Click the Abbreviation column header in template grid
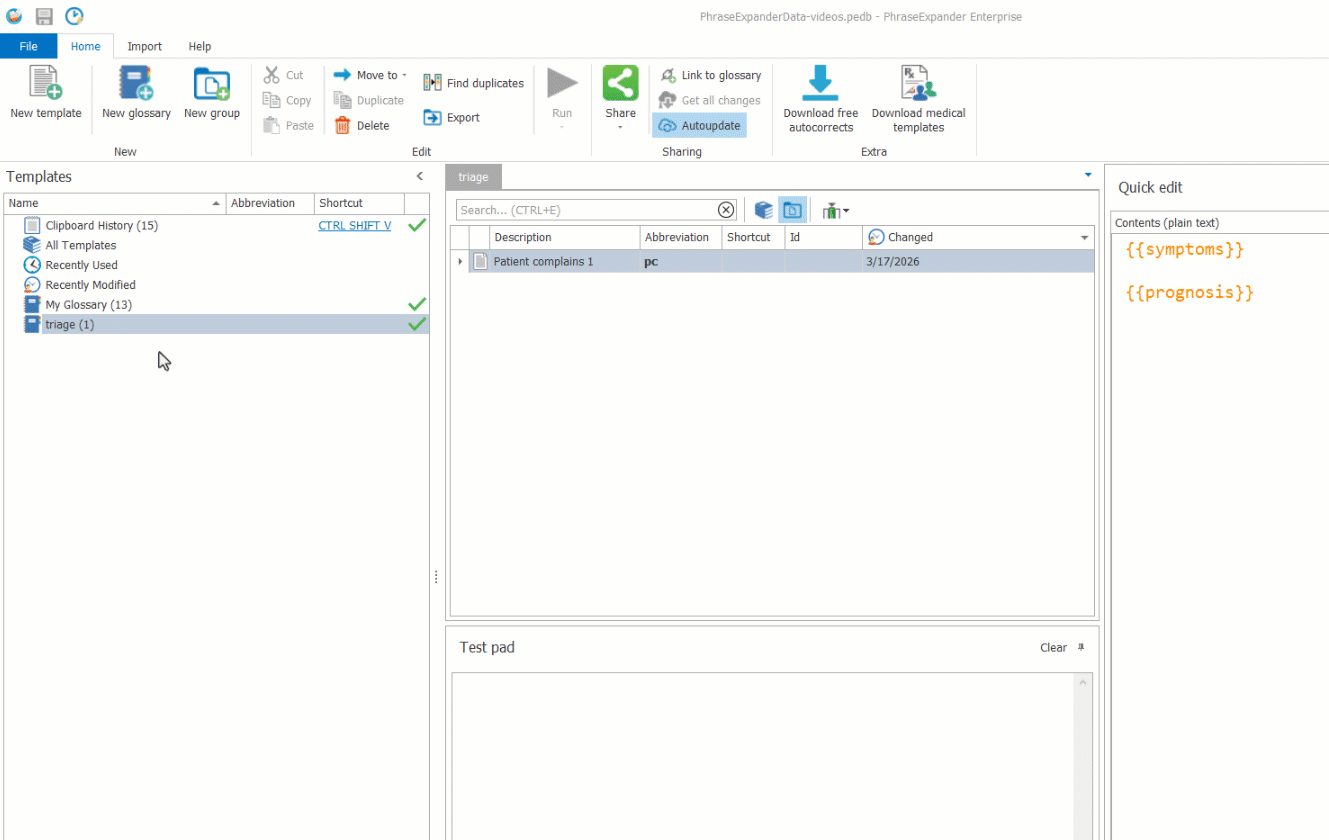This screenshot has width=1329, height=840. coord(681,238)
